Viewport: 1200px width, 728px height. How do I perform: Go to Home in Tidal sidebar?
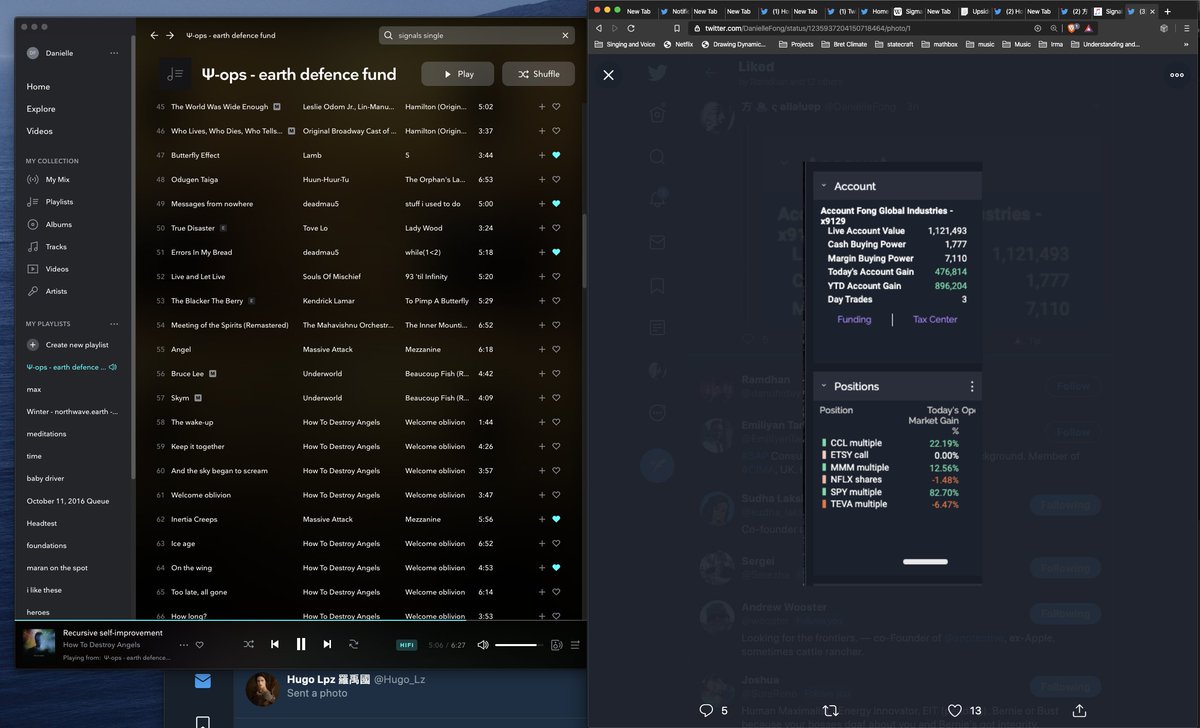coord(38,87)
